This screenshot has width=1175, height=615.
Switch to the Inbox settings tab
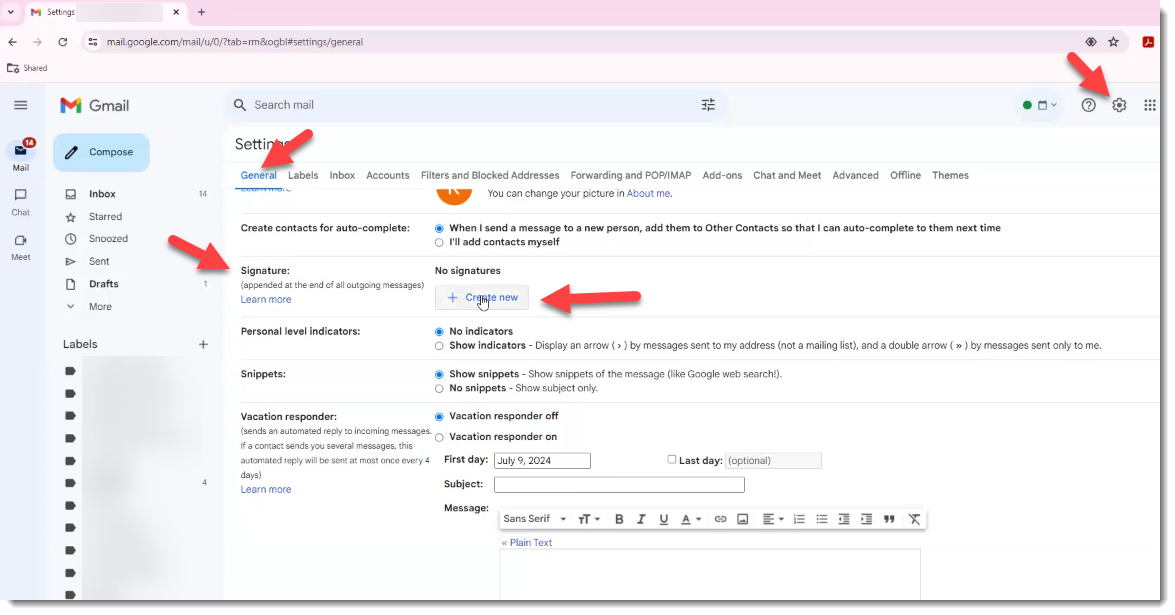(342, 175)
